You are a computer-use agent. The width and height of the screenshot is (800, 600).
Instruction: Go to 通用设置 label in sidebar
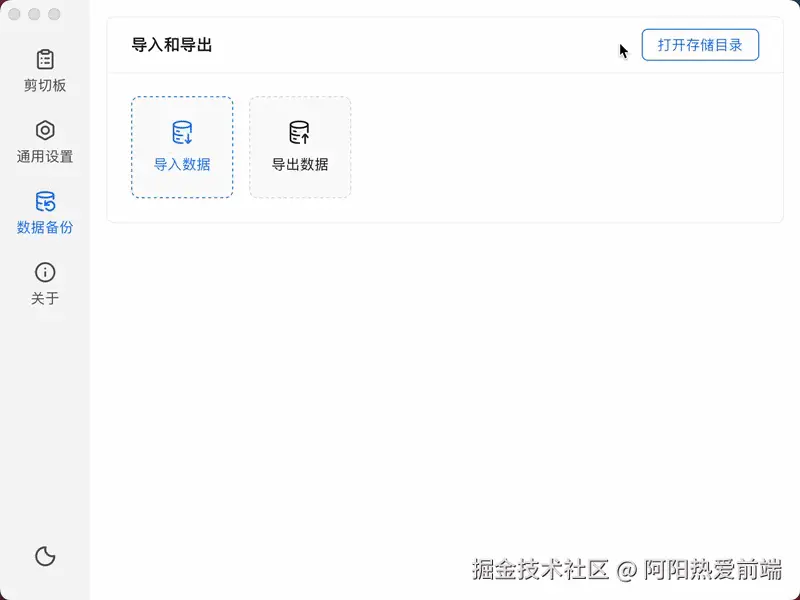tap(45, 156)
